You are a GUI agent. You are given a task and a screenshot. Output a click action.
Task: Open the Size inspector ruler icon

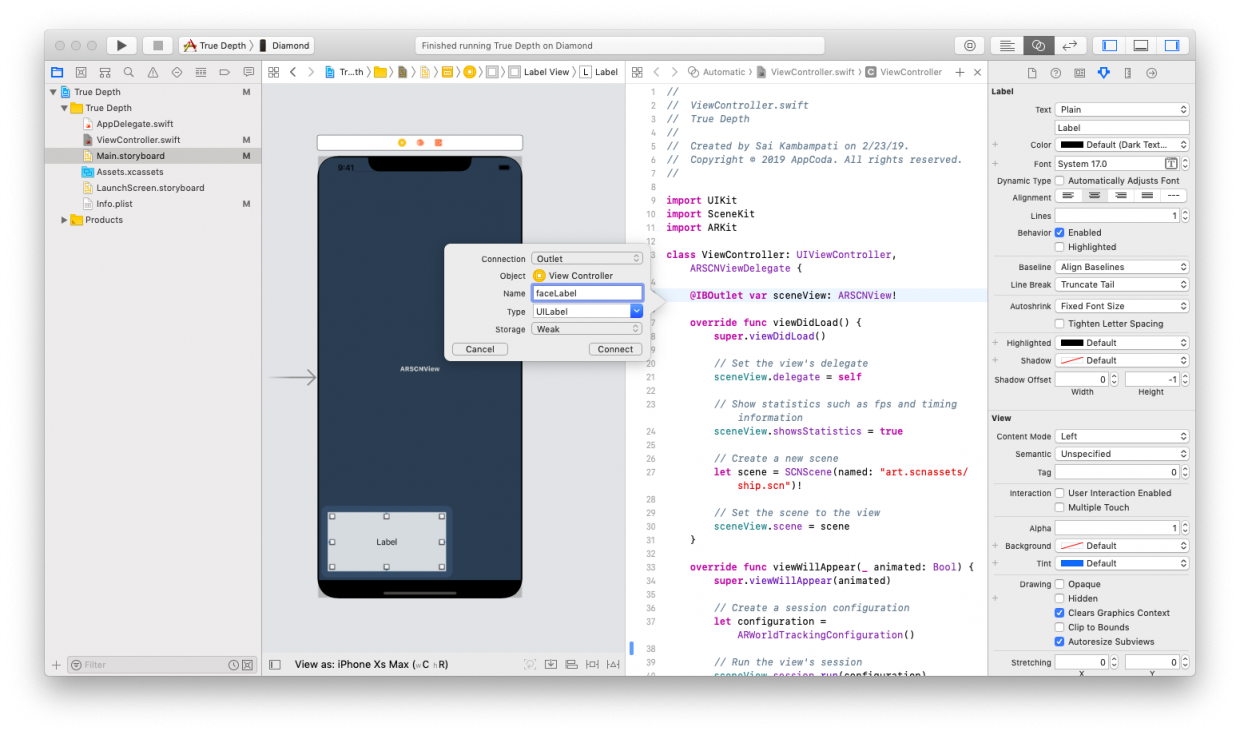click(x=1128, y=72)
